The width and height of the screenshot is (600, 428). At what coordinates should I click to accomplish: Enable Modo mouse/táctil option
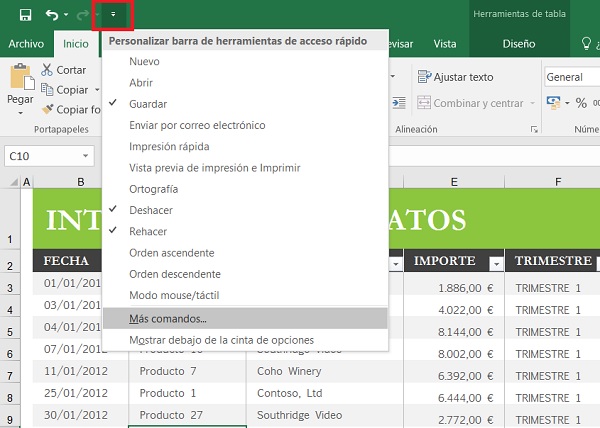(245, 295)
